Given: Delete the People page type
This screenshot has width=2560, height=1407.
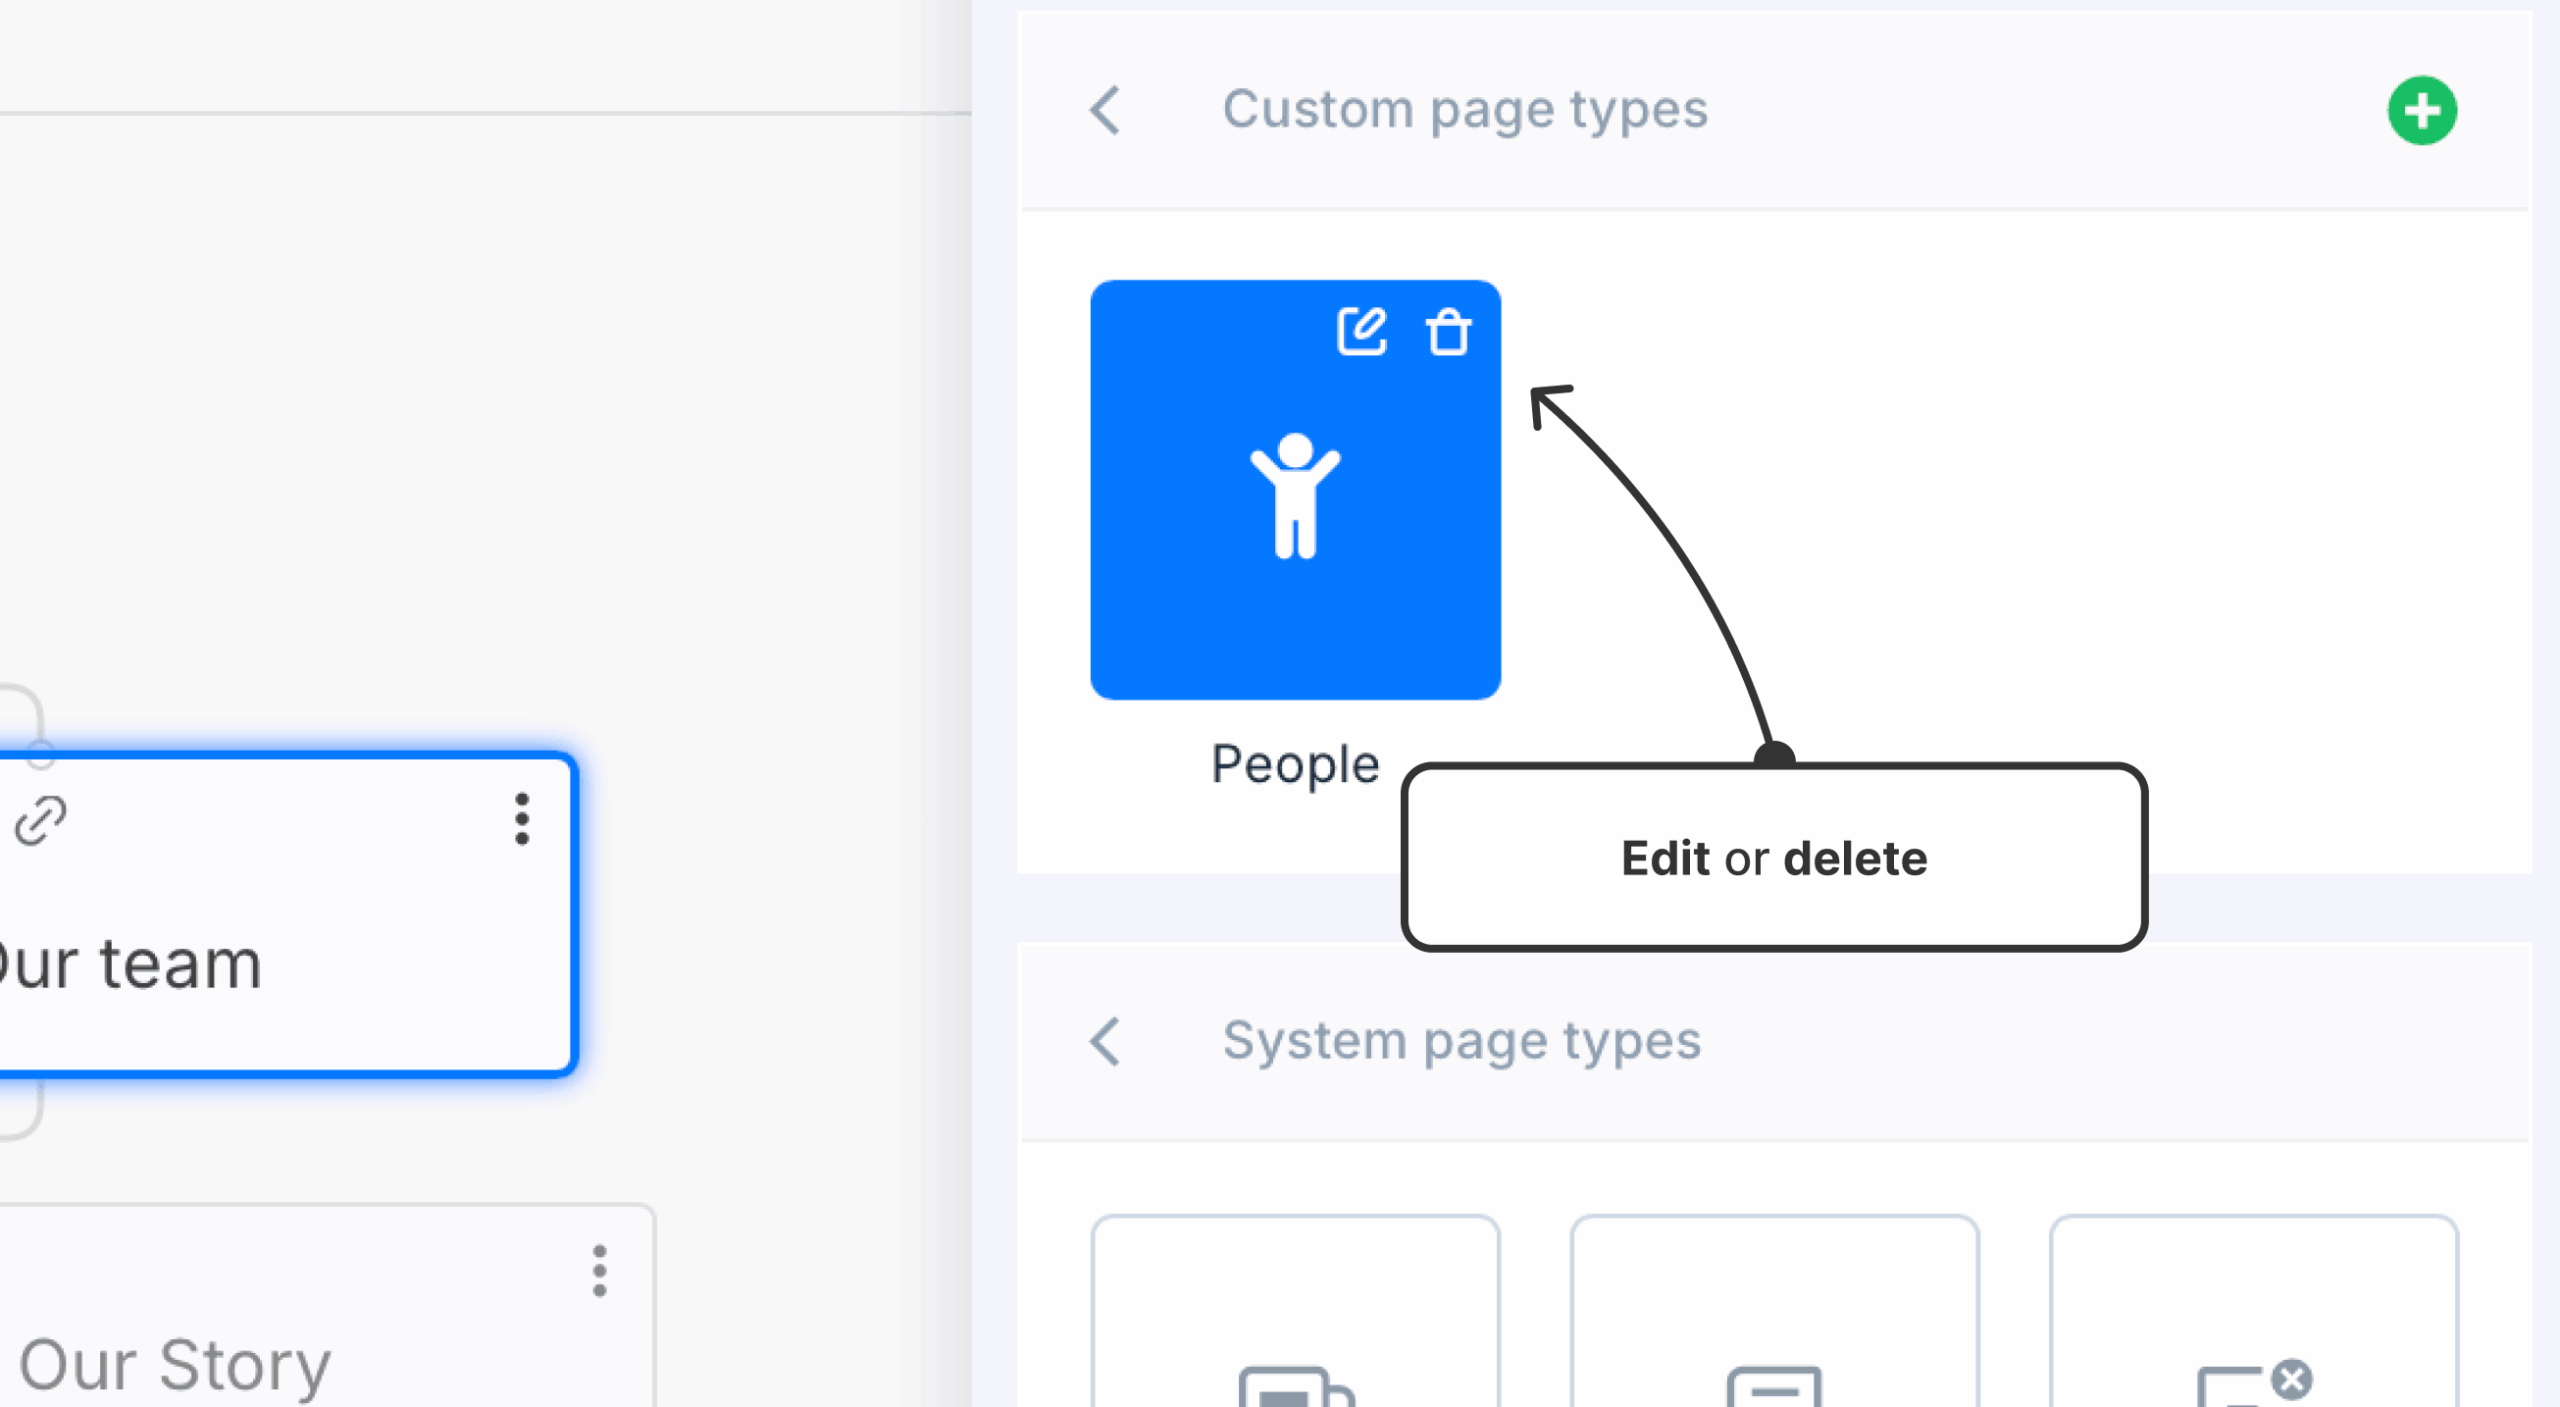Looking at the screenshot, I should [1448, 332].
